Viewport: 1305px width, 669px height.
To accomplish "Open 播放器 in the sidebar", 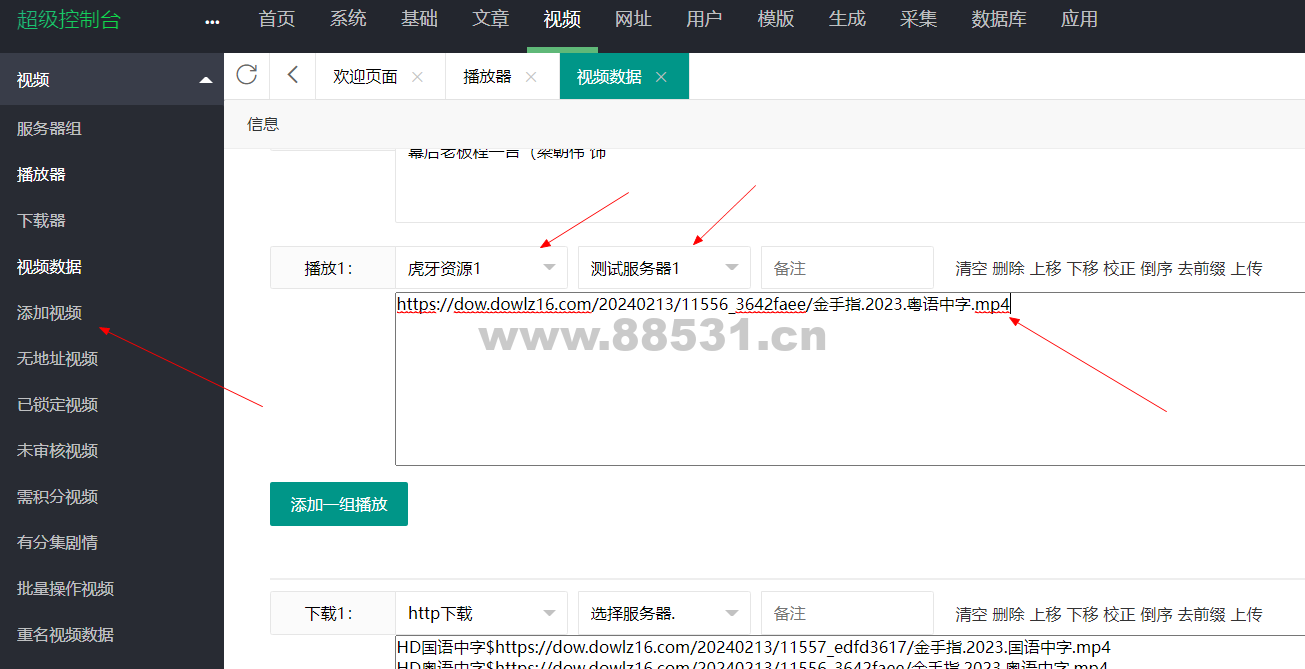I will coord(41,174).
